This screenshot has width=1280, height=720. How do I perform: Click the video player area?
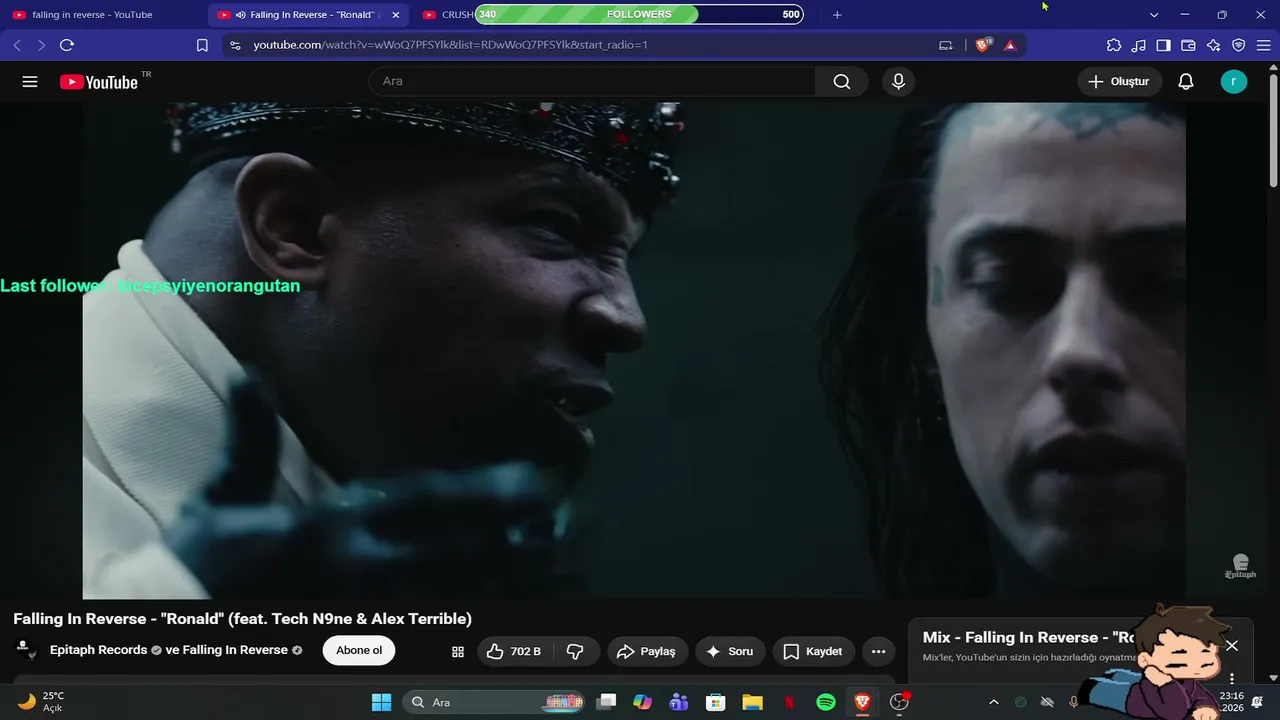click(634, 350)
